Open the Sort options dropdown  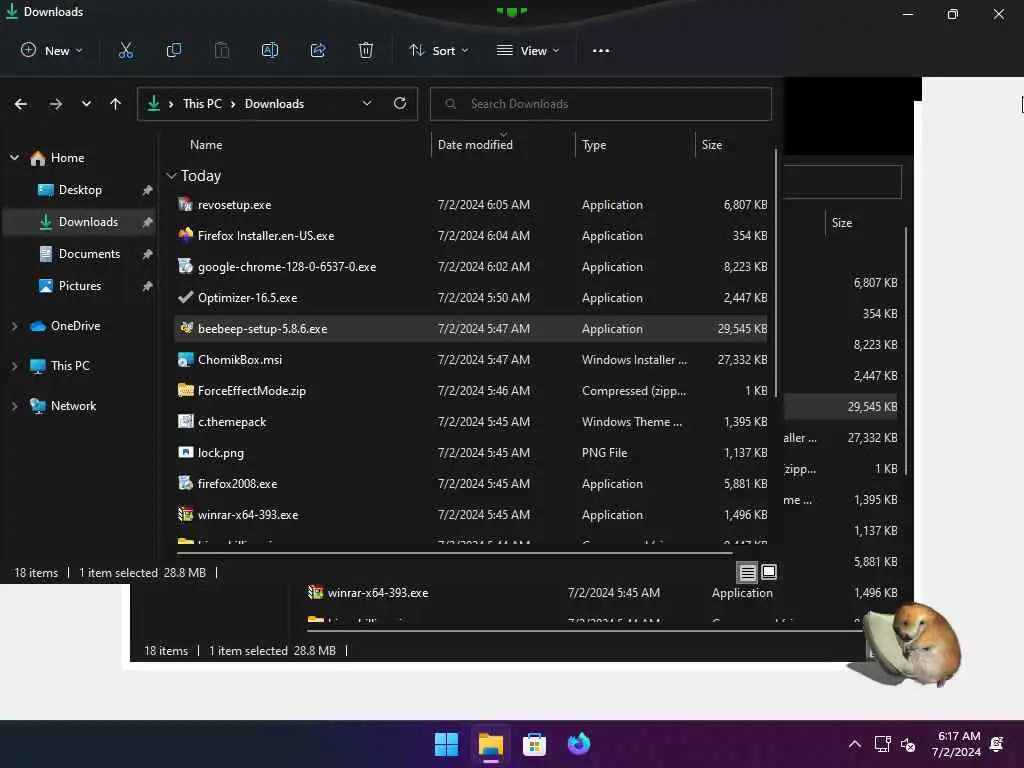coord(439,50)
